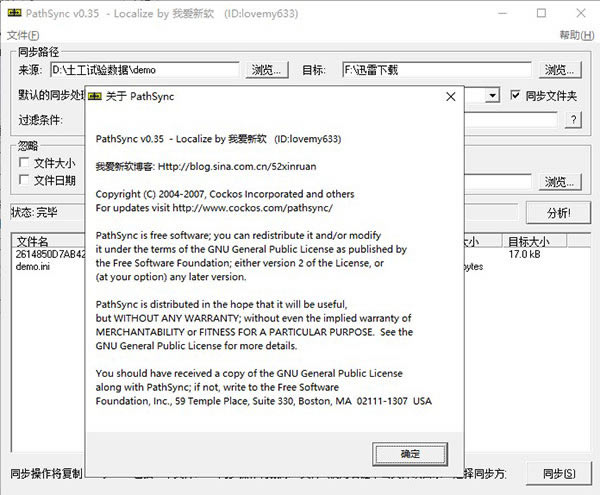
Task: Open the 帮助(H) menu
Action: click(x=577, y=35)
